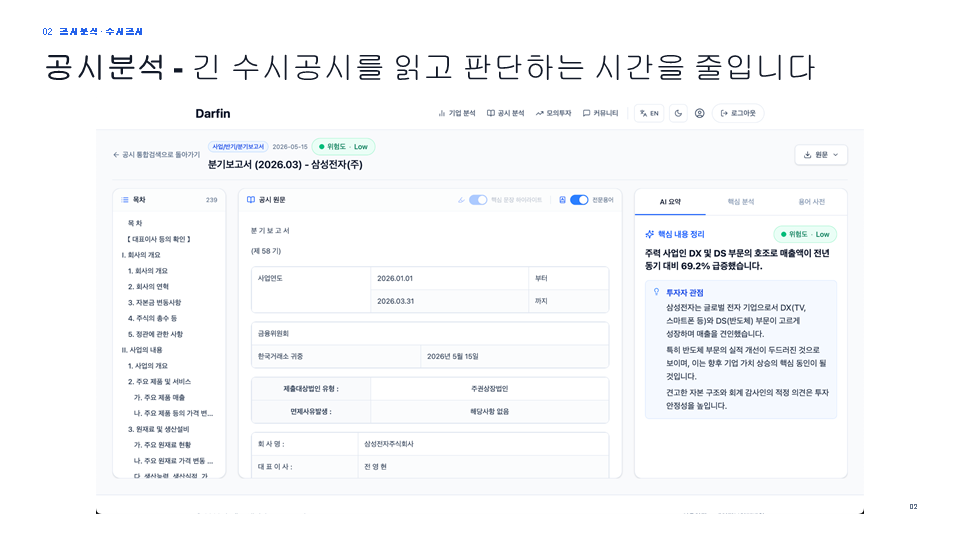
Task: Switch language with the EN button
Action: click(649, 113)
